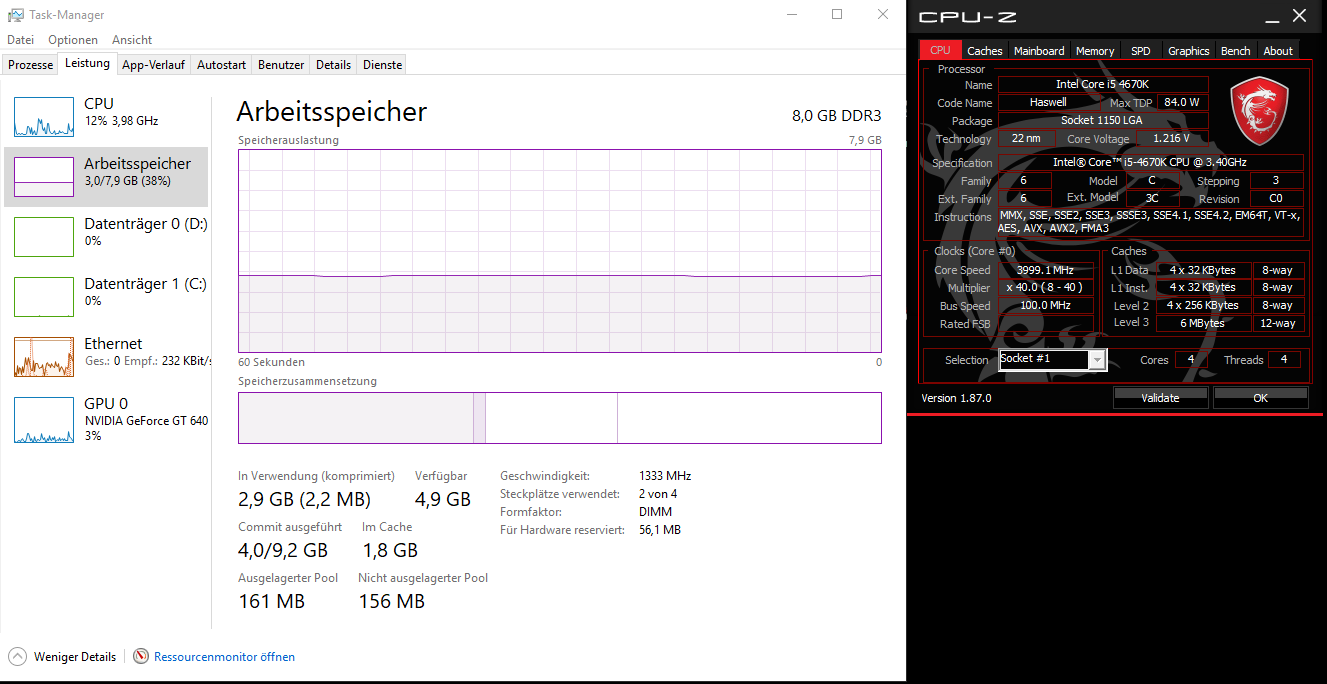The image size is (1327, 684).
Task: Switch to the Prozesse tab
Action: (x=31, y=65)
